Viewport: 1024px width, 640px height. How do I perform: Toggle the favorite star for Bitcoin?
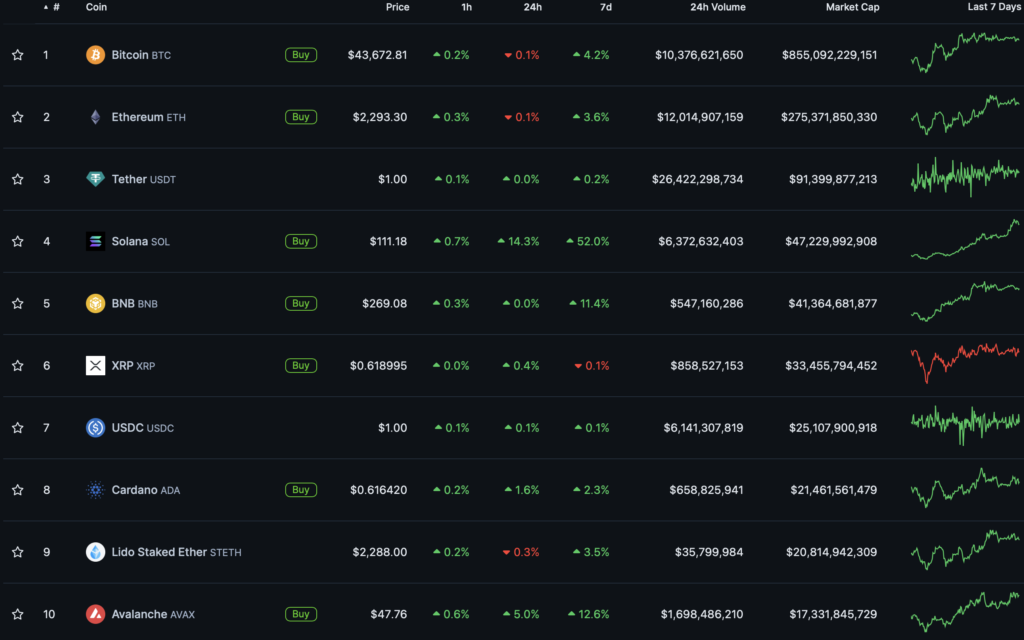click(17, 55)
